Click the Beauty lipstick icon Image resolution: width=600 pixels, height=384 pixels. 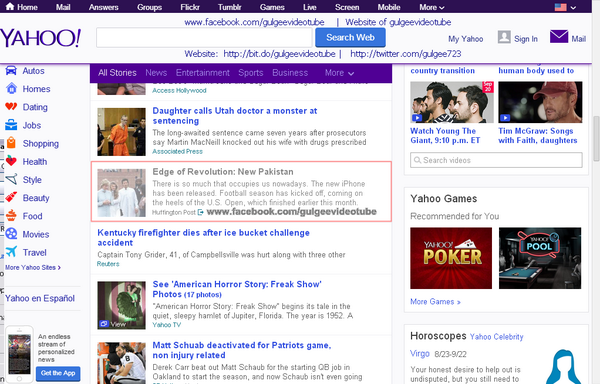tap(11, 197)
